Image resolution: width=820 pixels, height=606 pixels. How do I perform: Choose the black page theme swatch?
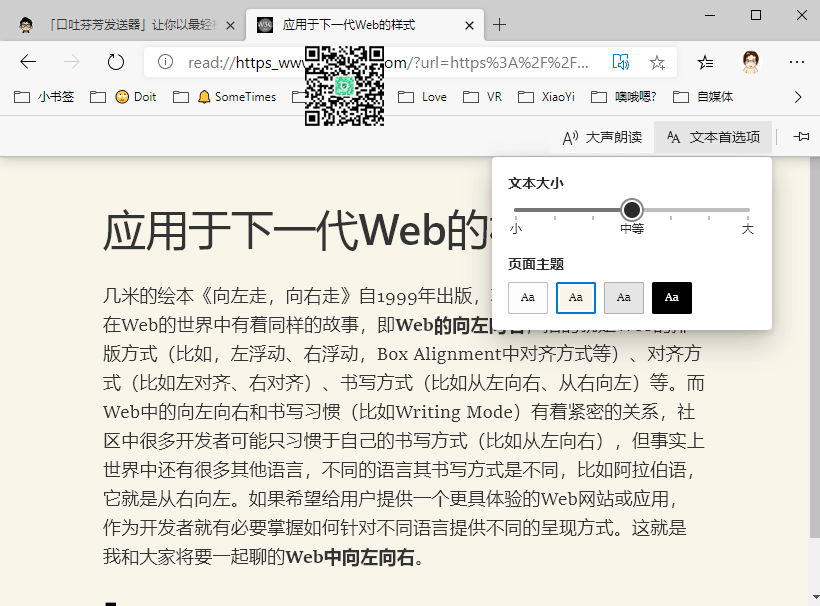point(672,298)
